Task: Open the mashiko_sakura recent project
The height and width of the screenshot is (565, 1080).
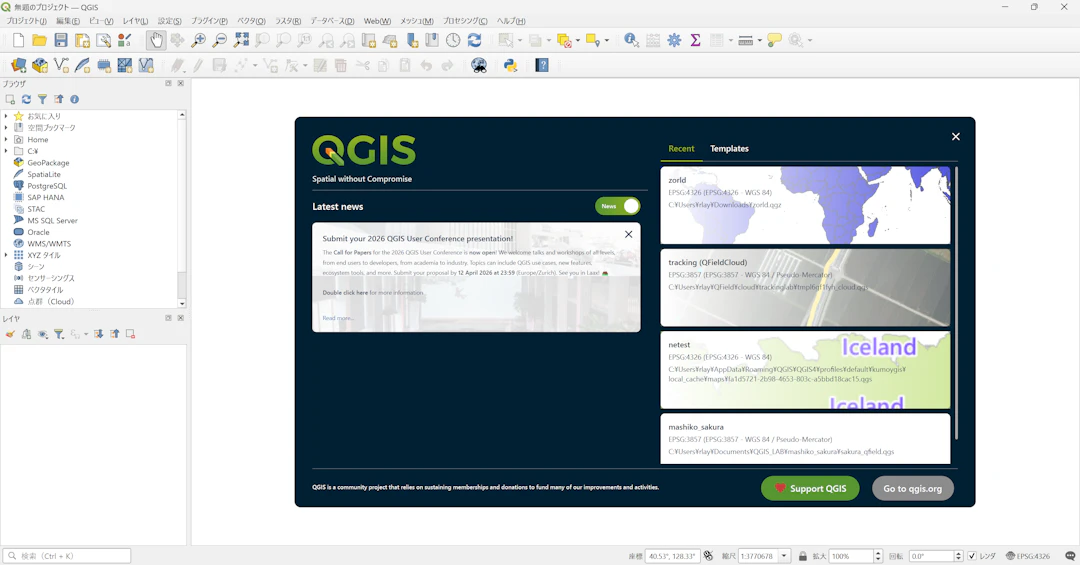Action: tap(805, 439)
